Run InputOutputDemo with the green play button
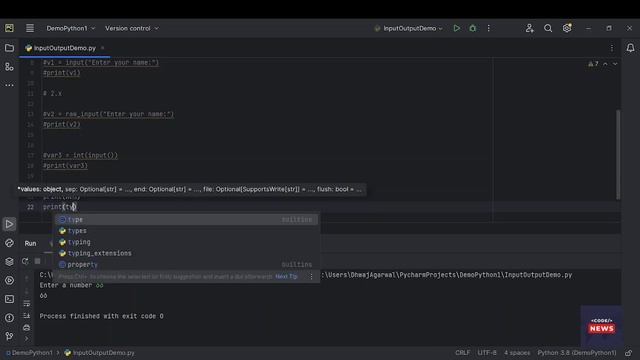 pyautogui.click(x=456, y=28)
